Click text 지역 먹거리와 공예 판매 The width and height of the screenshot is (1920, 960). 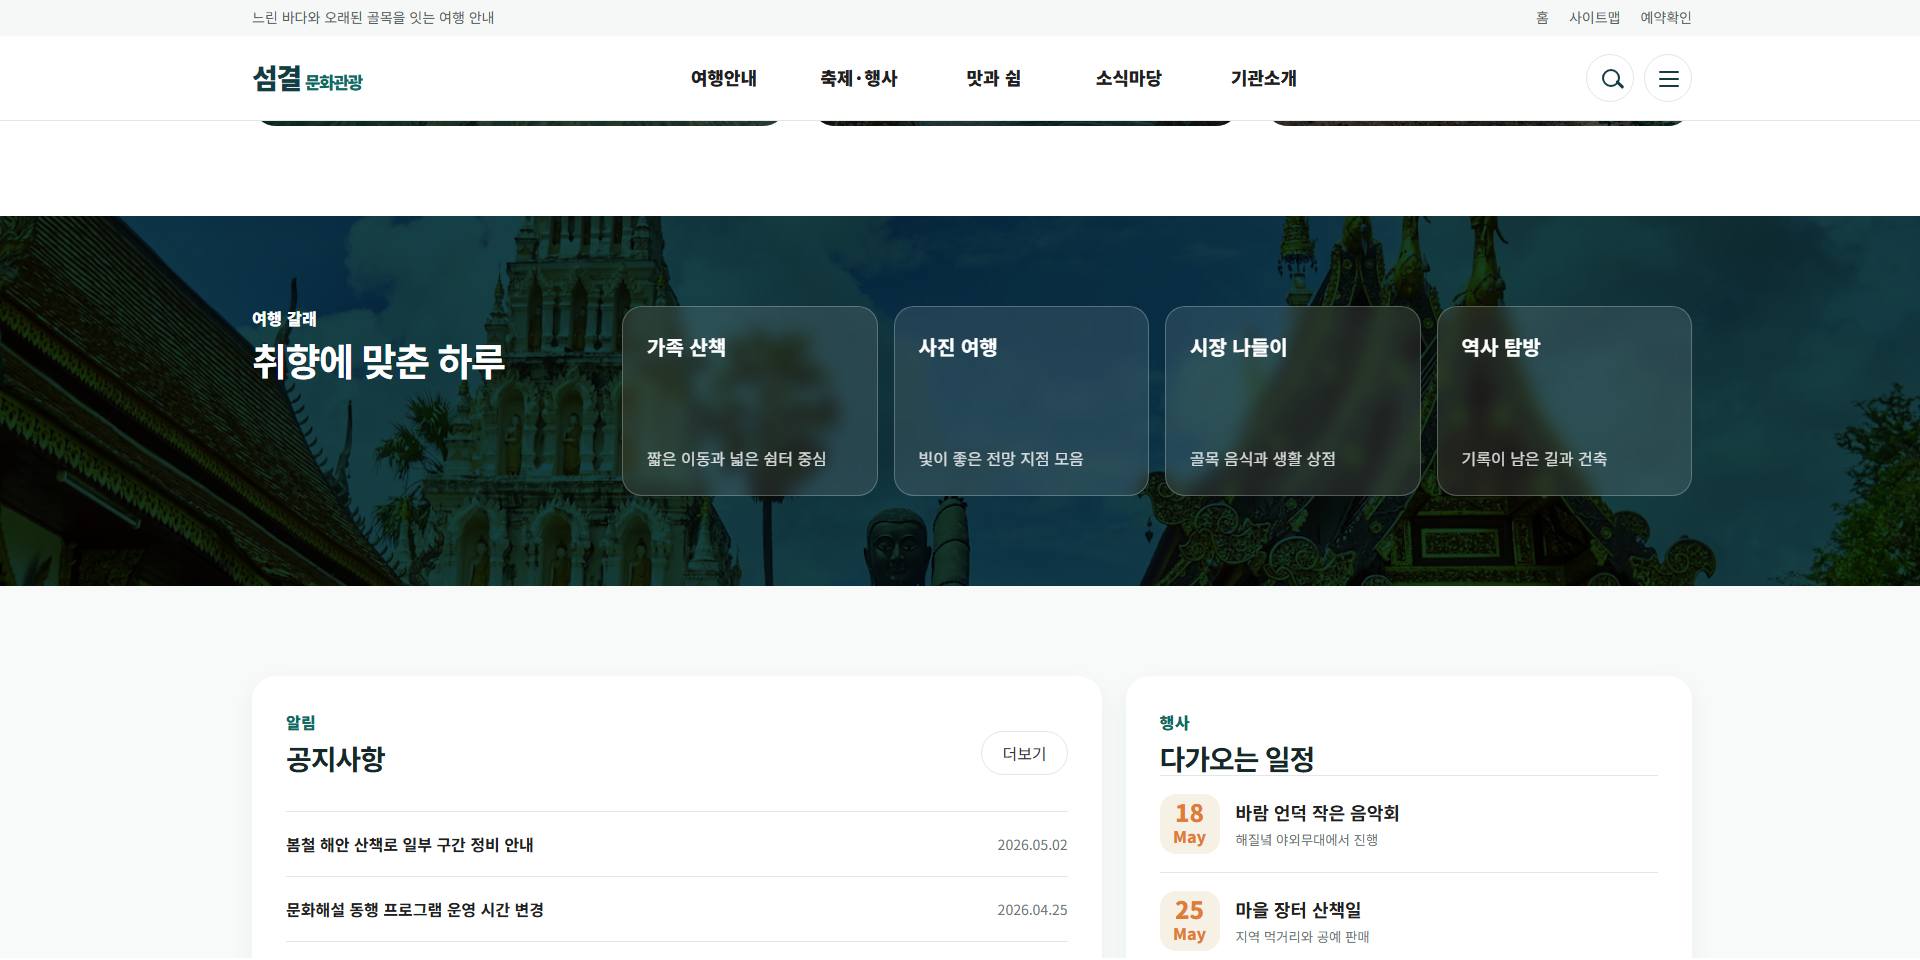[1302, 937]
